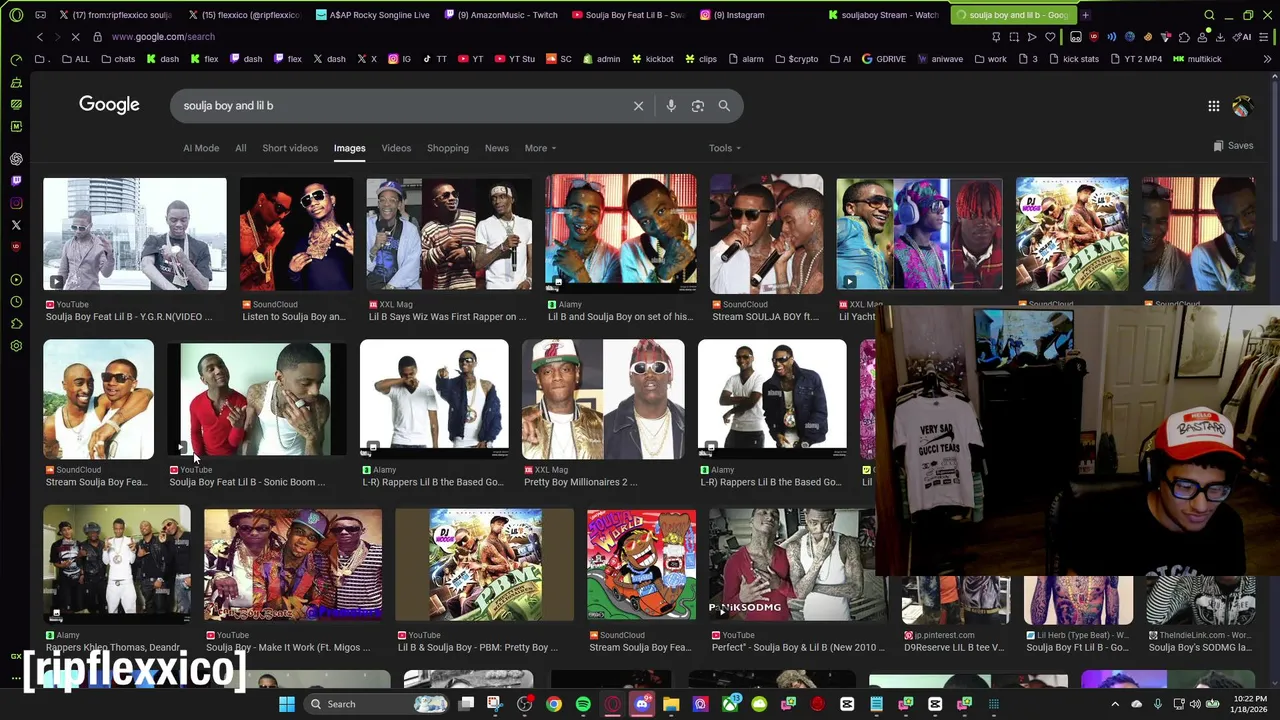The height and width of the screenshot is (720, 1280).
Task: Open the chats bookmarks folder
Action: 118,59
